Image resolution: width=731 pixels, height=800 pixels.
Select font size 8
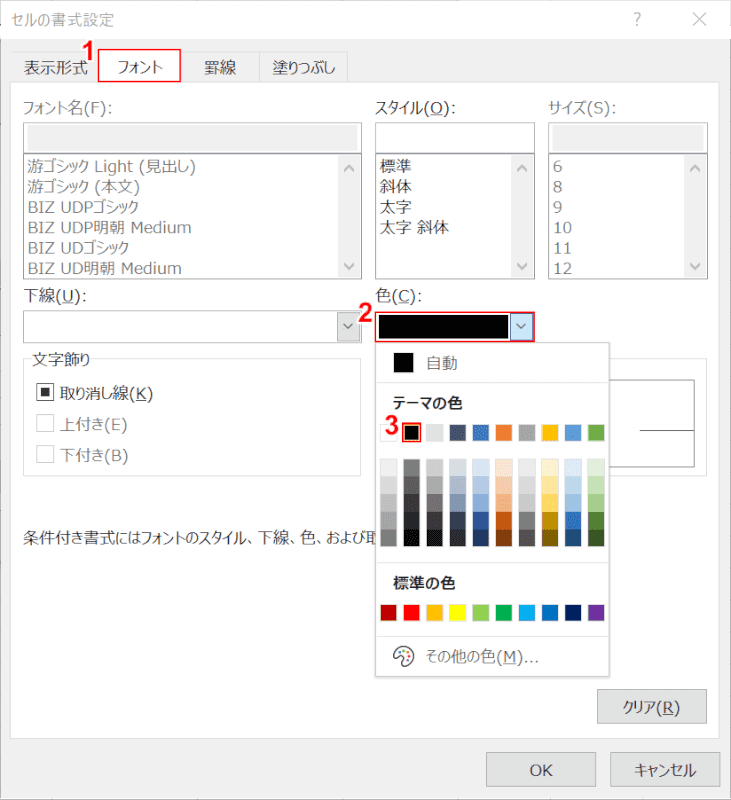(x=558, y=187)
